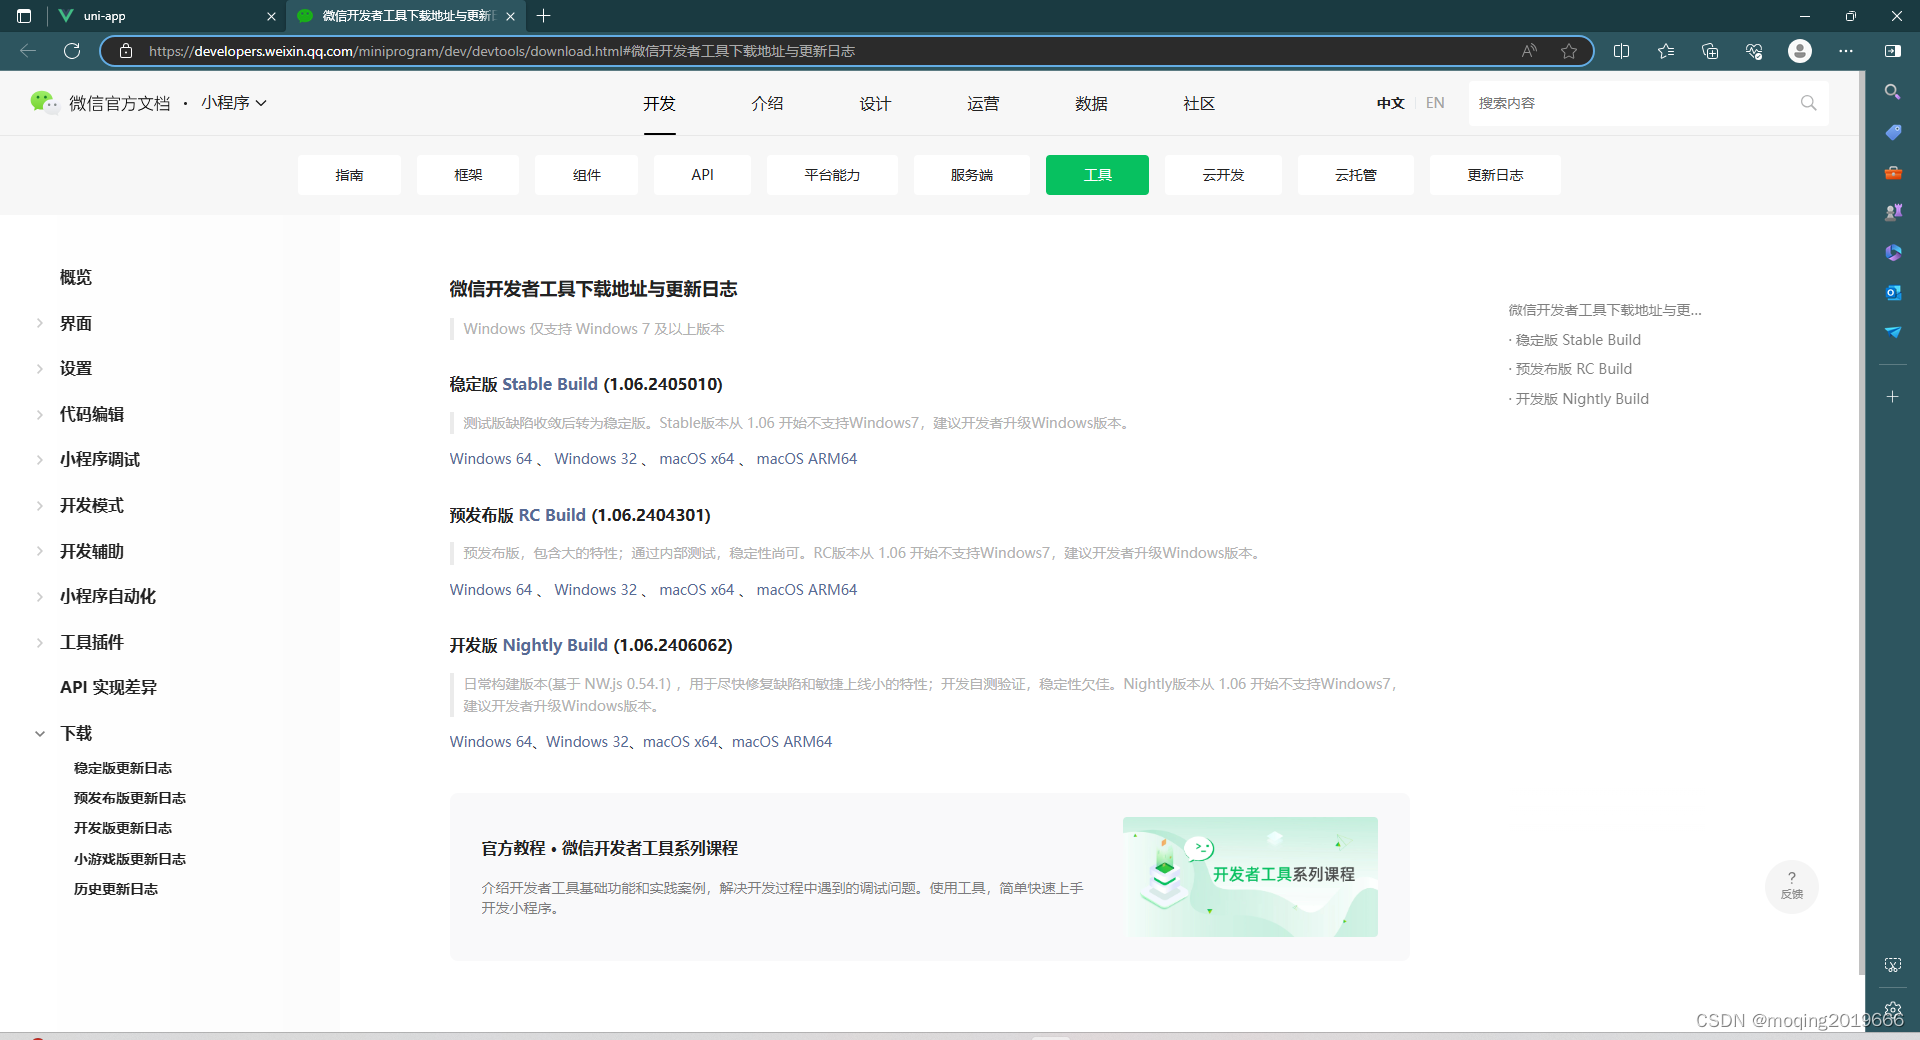This screenshot has width=1920, height=1040.
Task: Click the search magnifier in docs search bar
Action: click(x=1808, y=103)
